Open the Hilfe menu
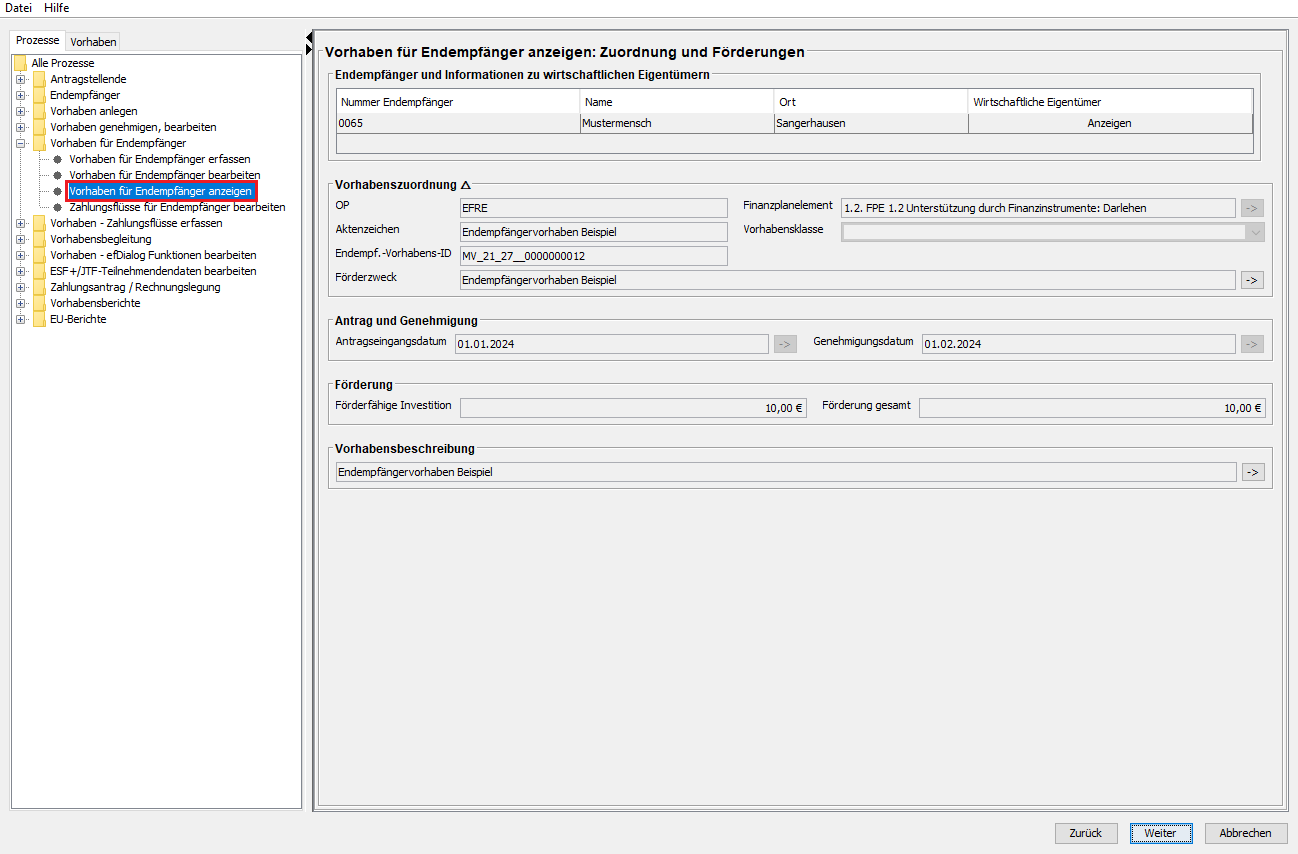The height and width of the screenshot is (854, 1298). point(57,8)
